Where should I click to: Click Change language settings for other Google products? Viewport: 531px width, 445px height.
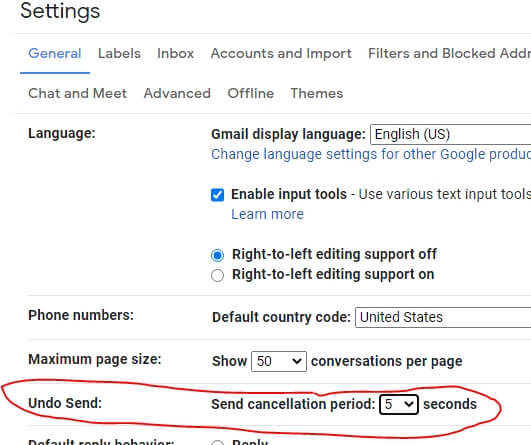371,154
